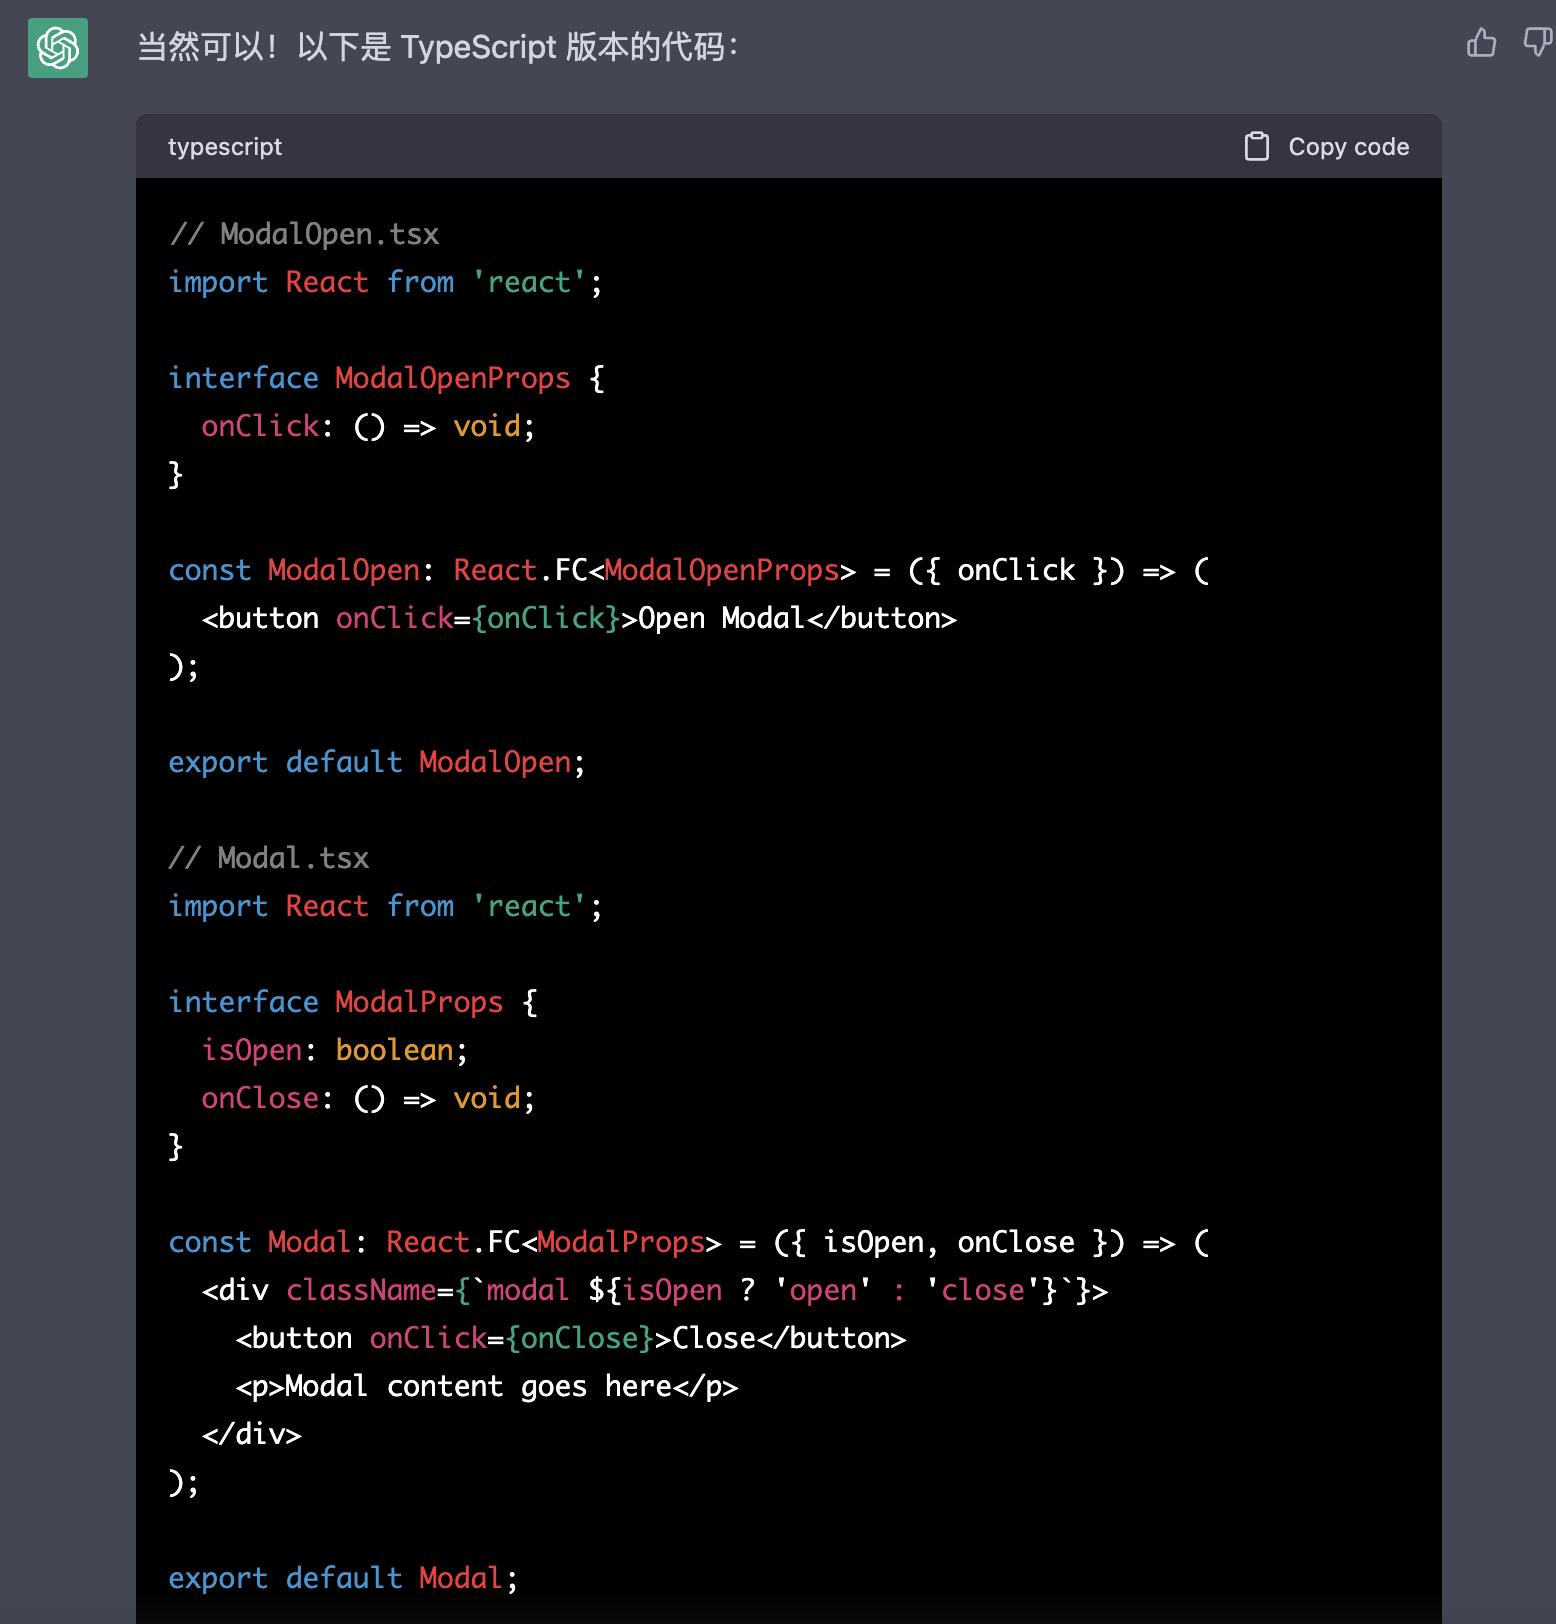The width and height of the screenshot is (1556, 1624).
Task: Click the Open Modal button JSX line
Action: [579, 618]
